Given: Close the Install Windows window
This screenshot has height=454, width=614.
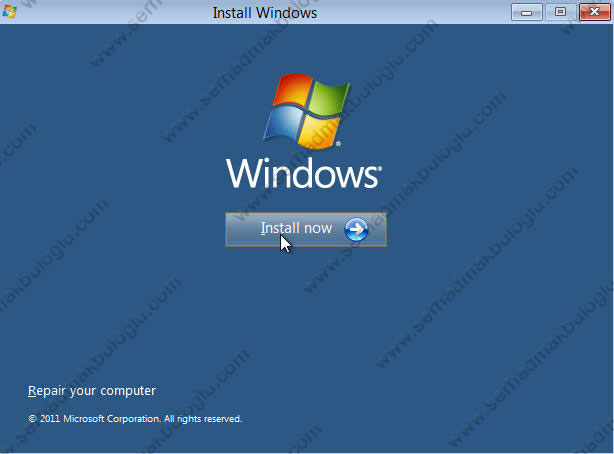Looking at the screenshot, I should [594, 12].
